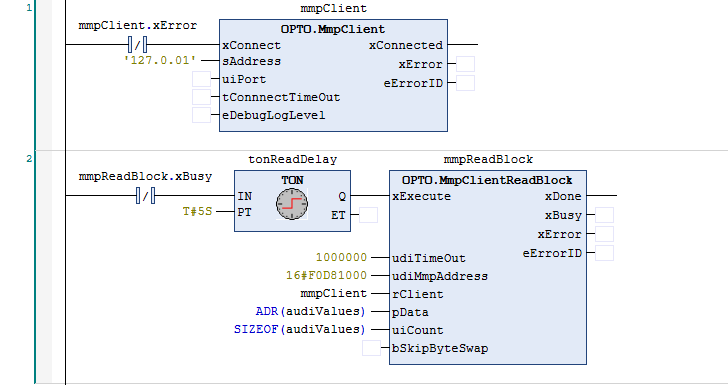Select network number 2 in the margin
728x387 pixels.
(x=29, y=159)
